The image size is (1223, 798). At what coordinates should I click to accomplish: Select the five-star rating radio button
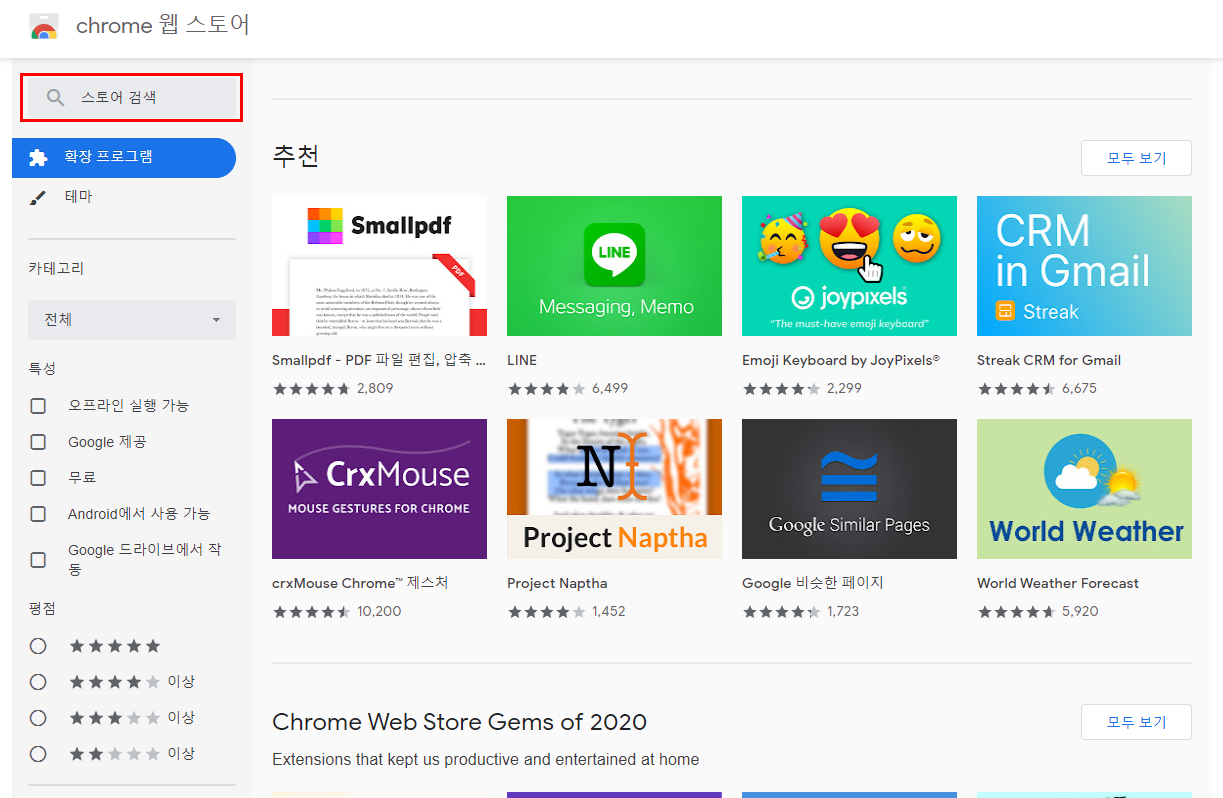coord(38,646)
